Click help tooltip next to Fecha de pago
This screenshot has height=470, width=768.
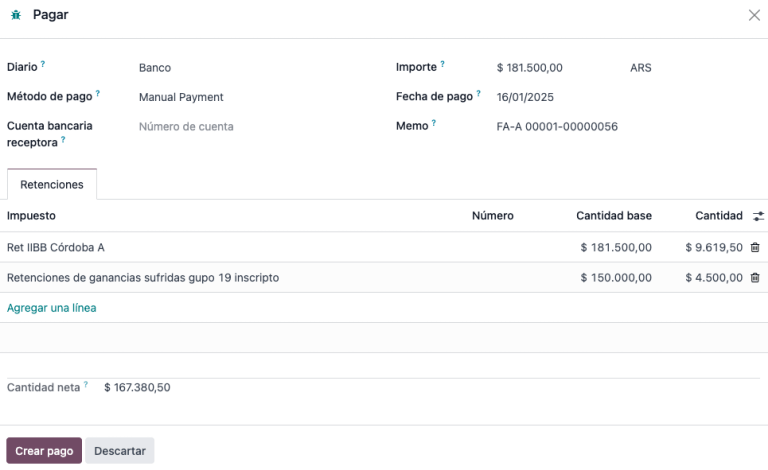coord(478,95)
